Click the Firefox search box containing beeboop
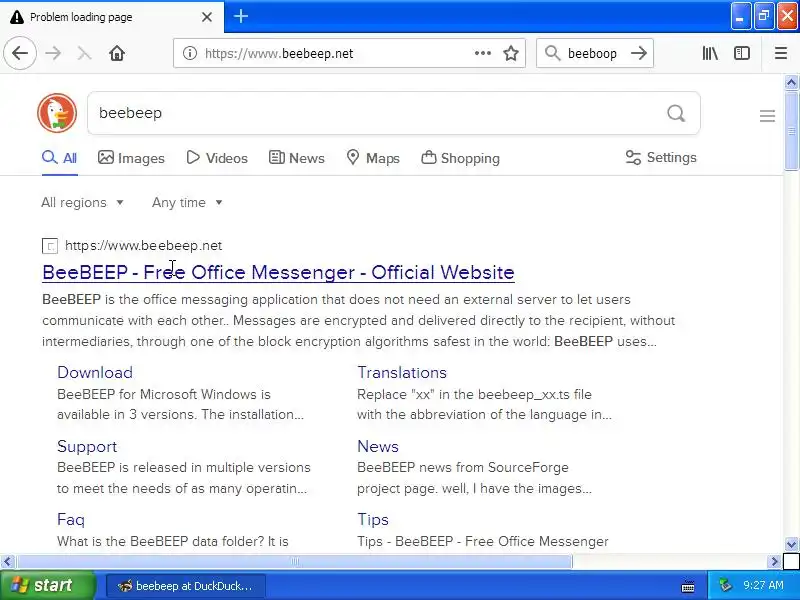 592,53
